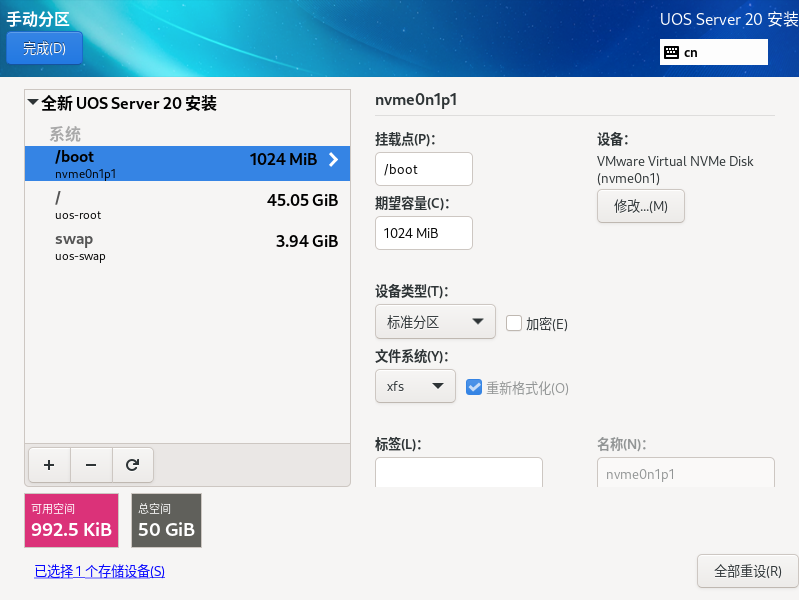The width and height of the screenshot is (799, 600).
Task: Remove selected partition with minus icon
Action: pyautogui.click(x=91, y=465)
